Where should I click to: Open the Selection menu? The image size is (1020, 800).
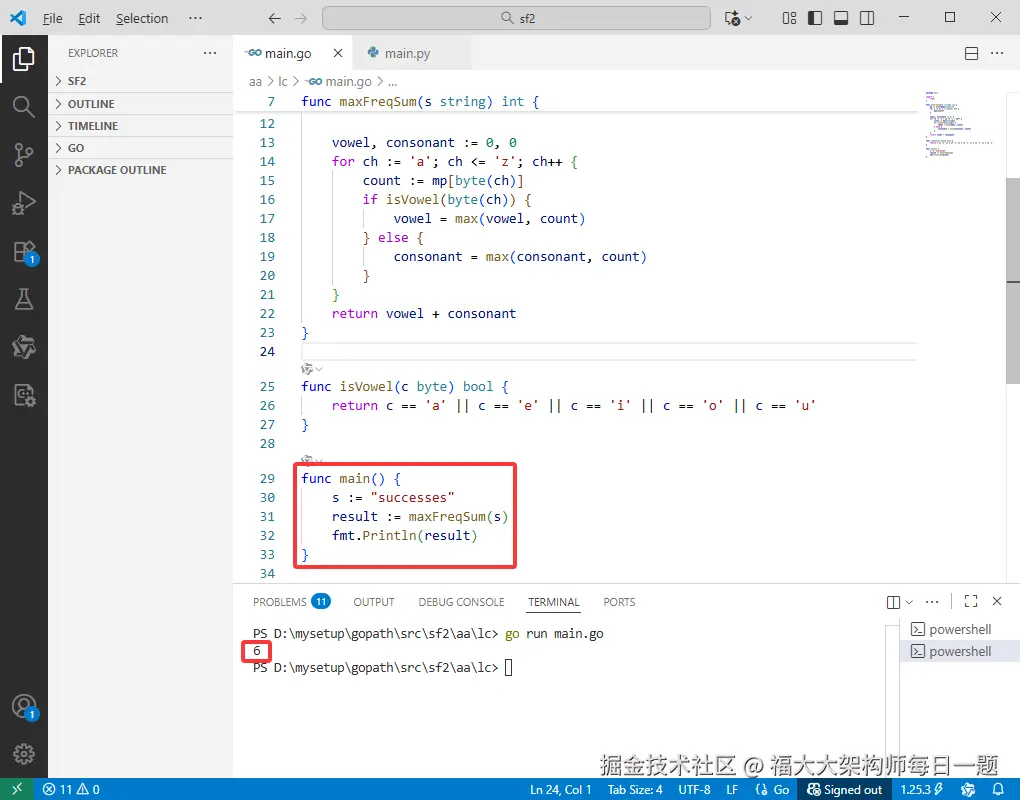[142, 18]
